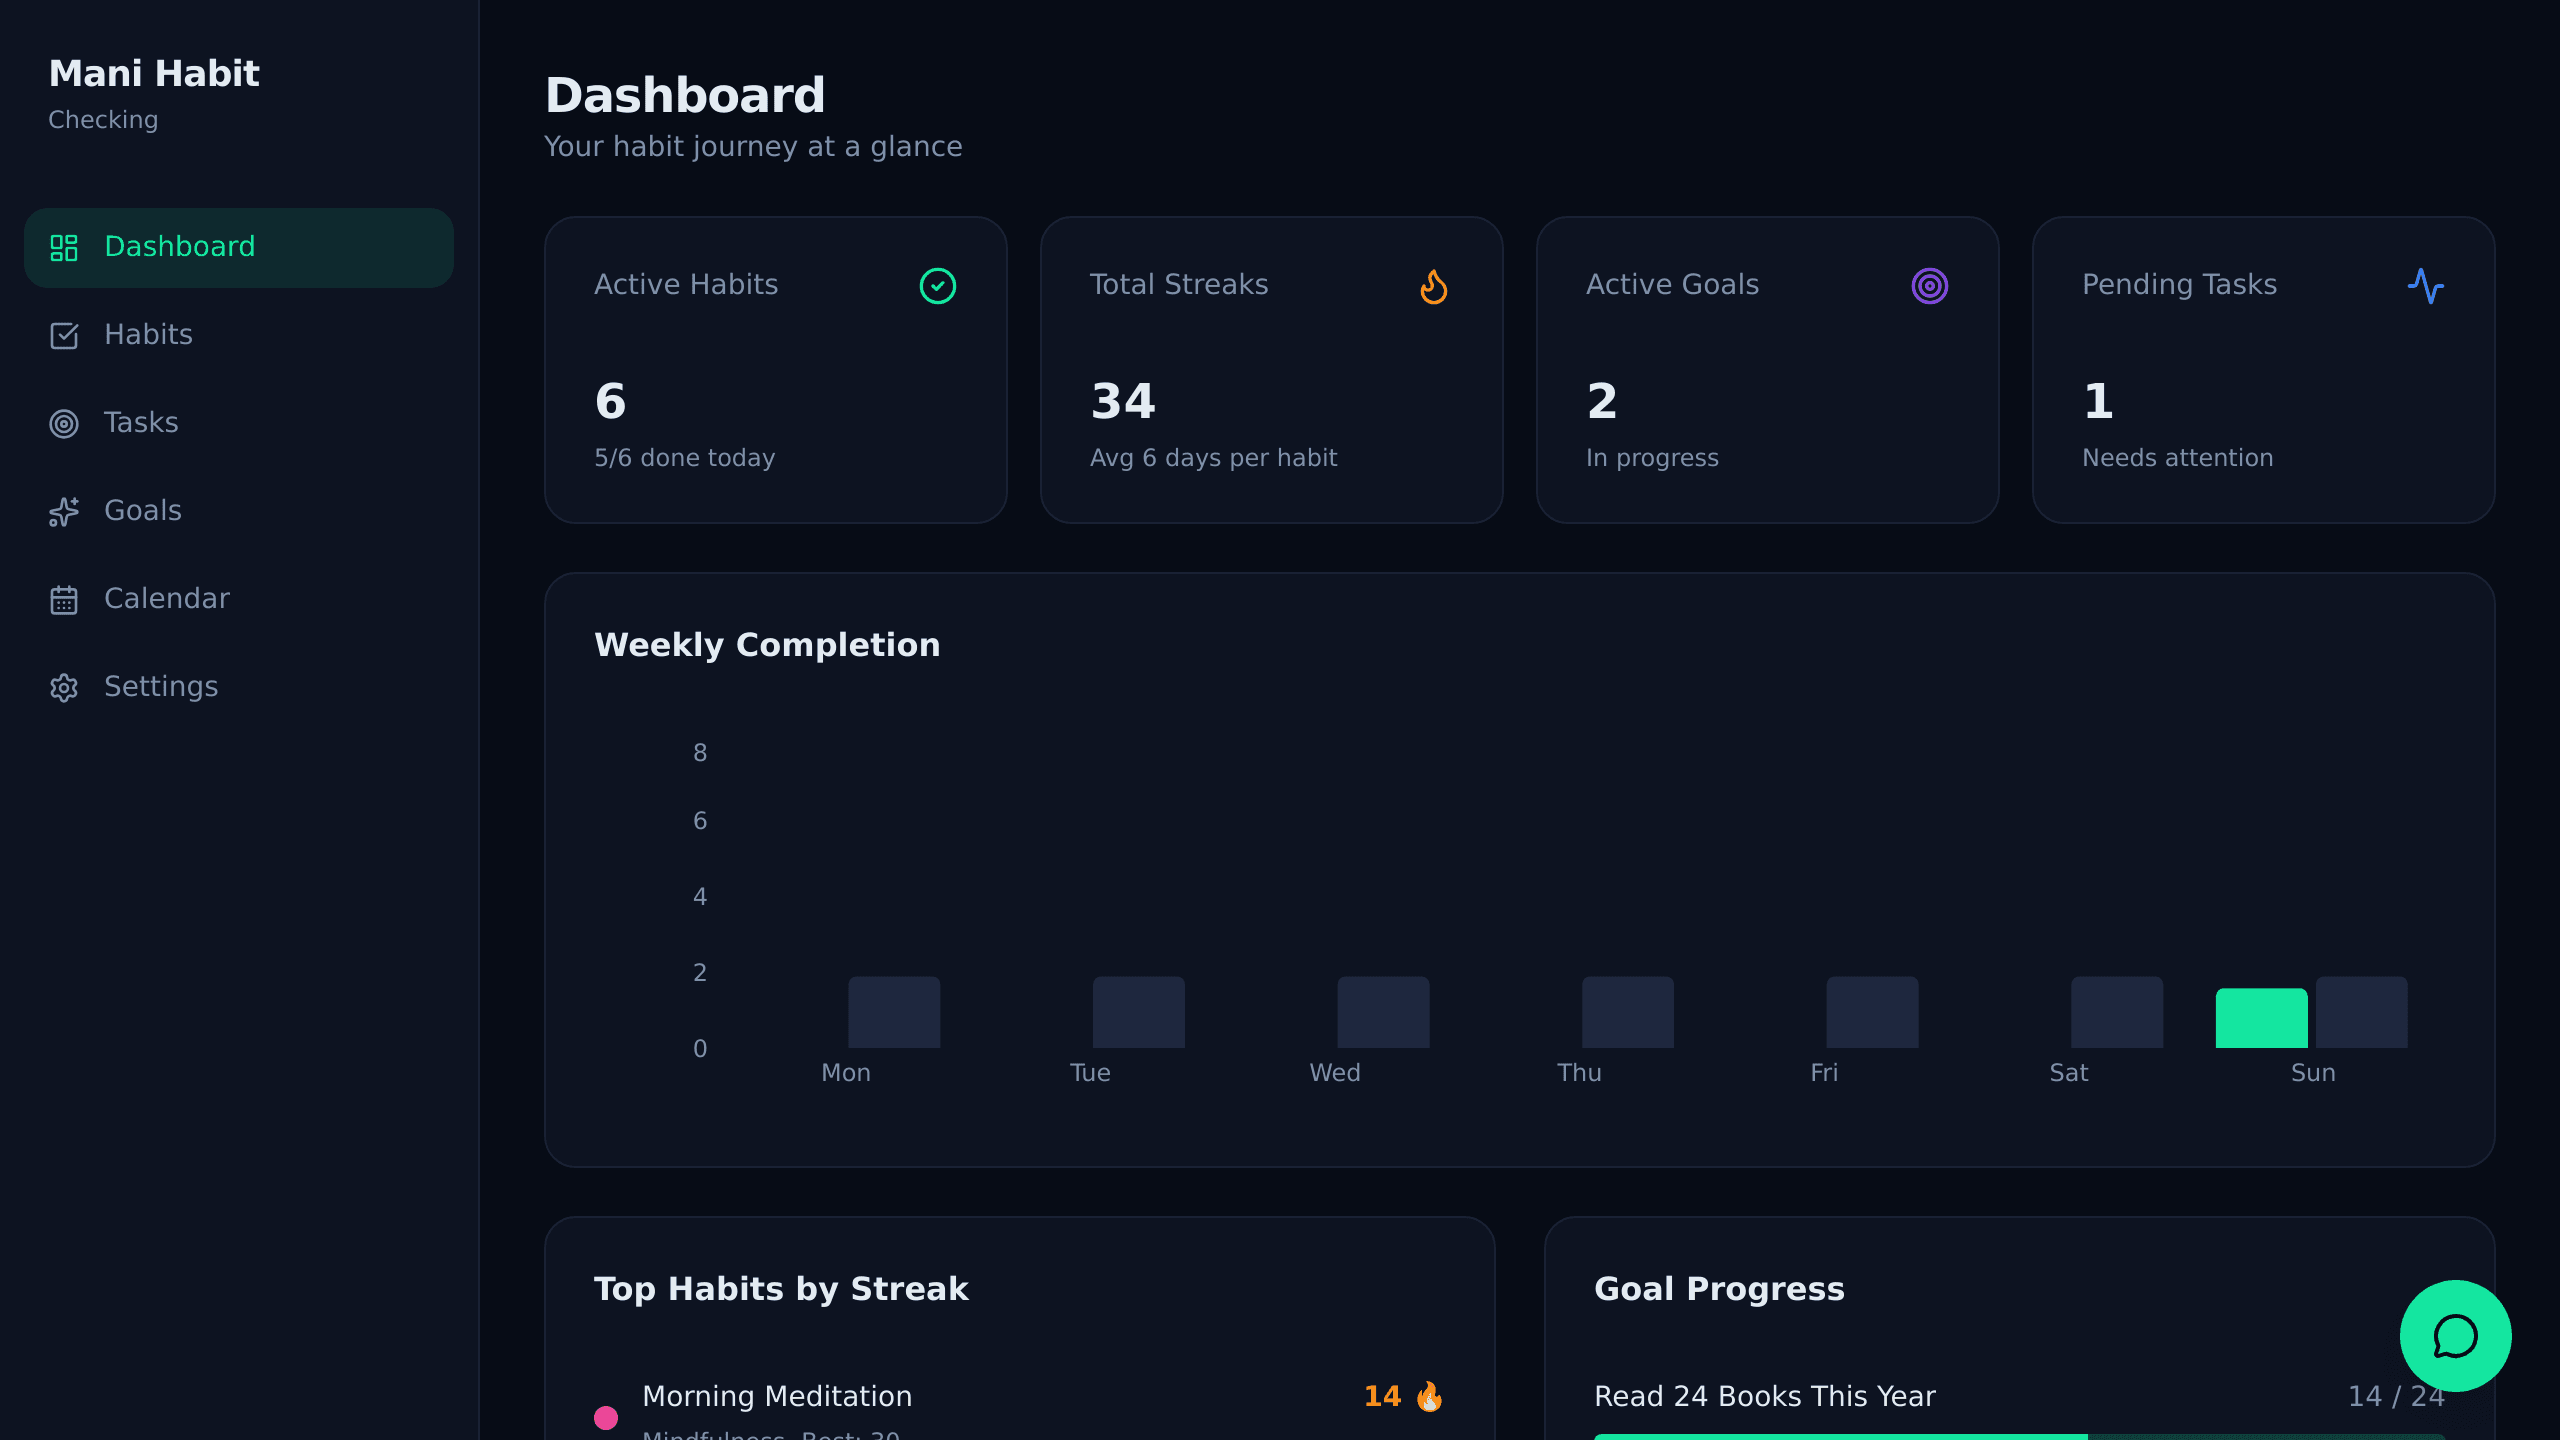Click the Total Streaks card value 34
The width and height of the screenshot is (2560, 1440).
1123,402
